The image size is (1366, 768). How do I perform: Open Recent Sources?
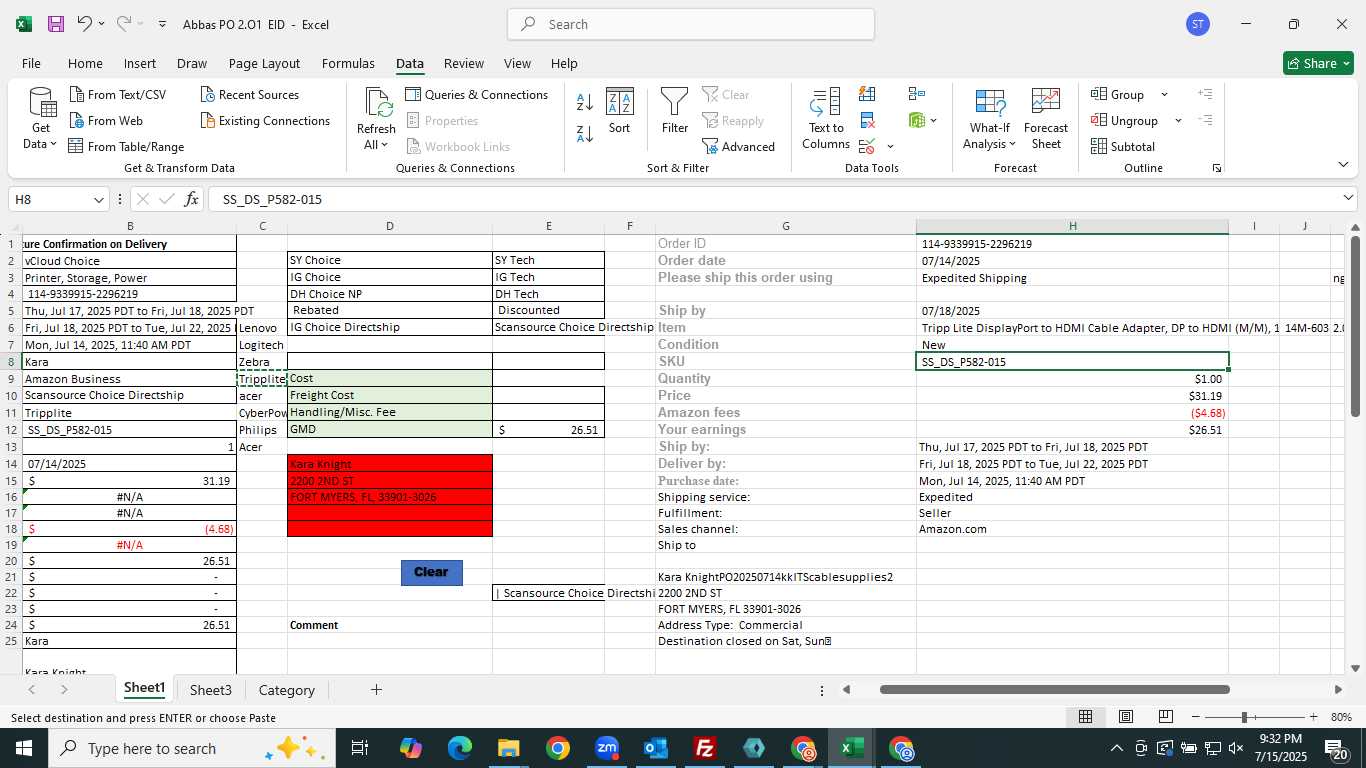pyautogui.click(x=250, y=95)
